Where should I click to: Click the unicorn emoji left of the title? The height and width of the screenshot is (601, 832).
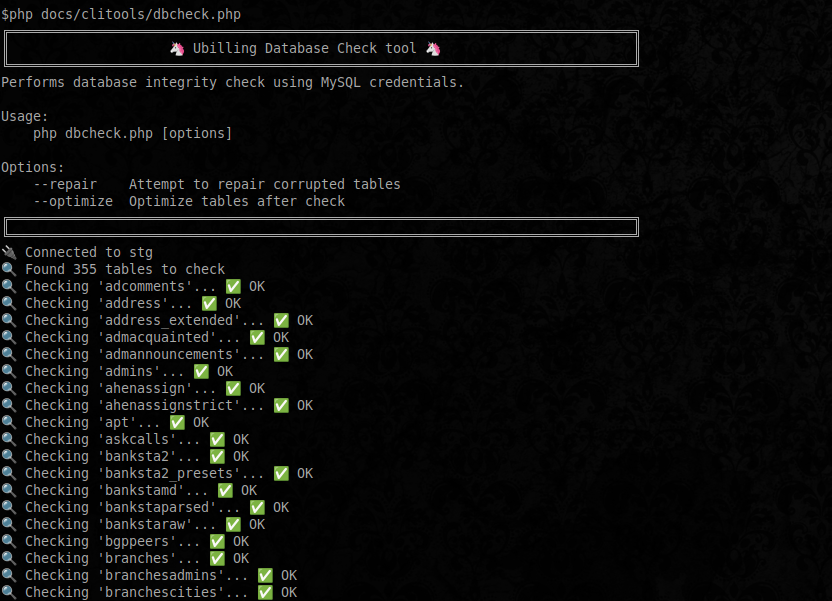pyautogui.click(x=177, y=48)
